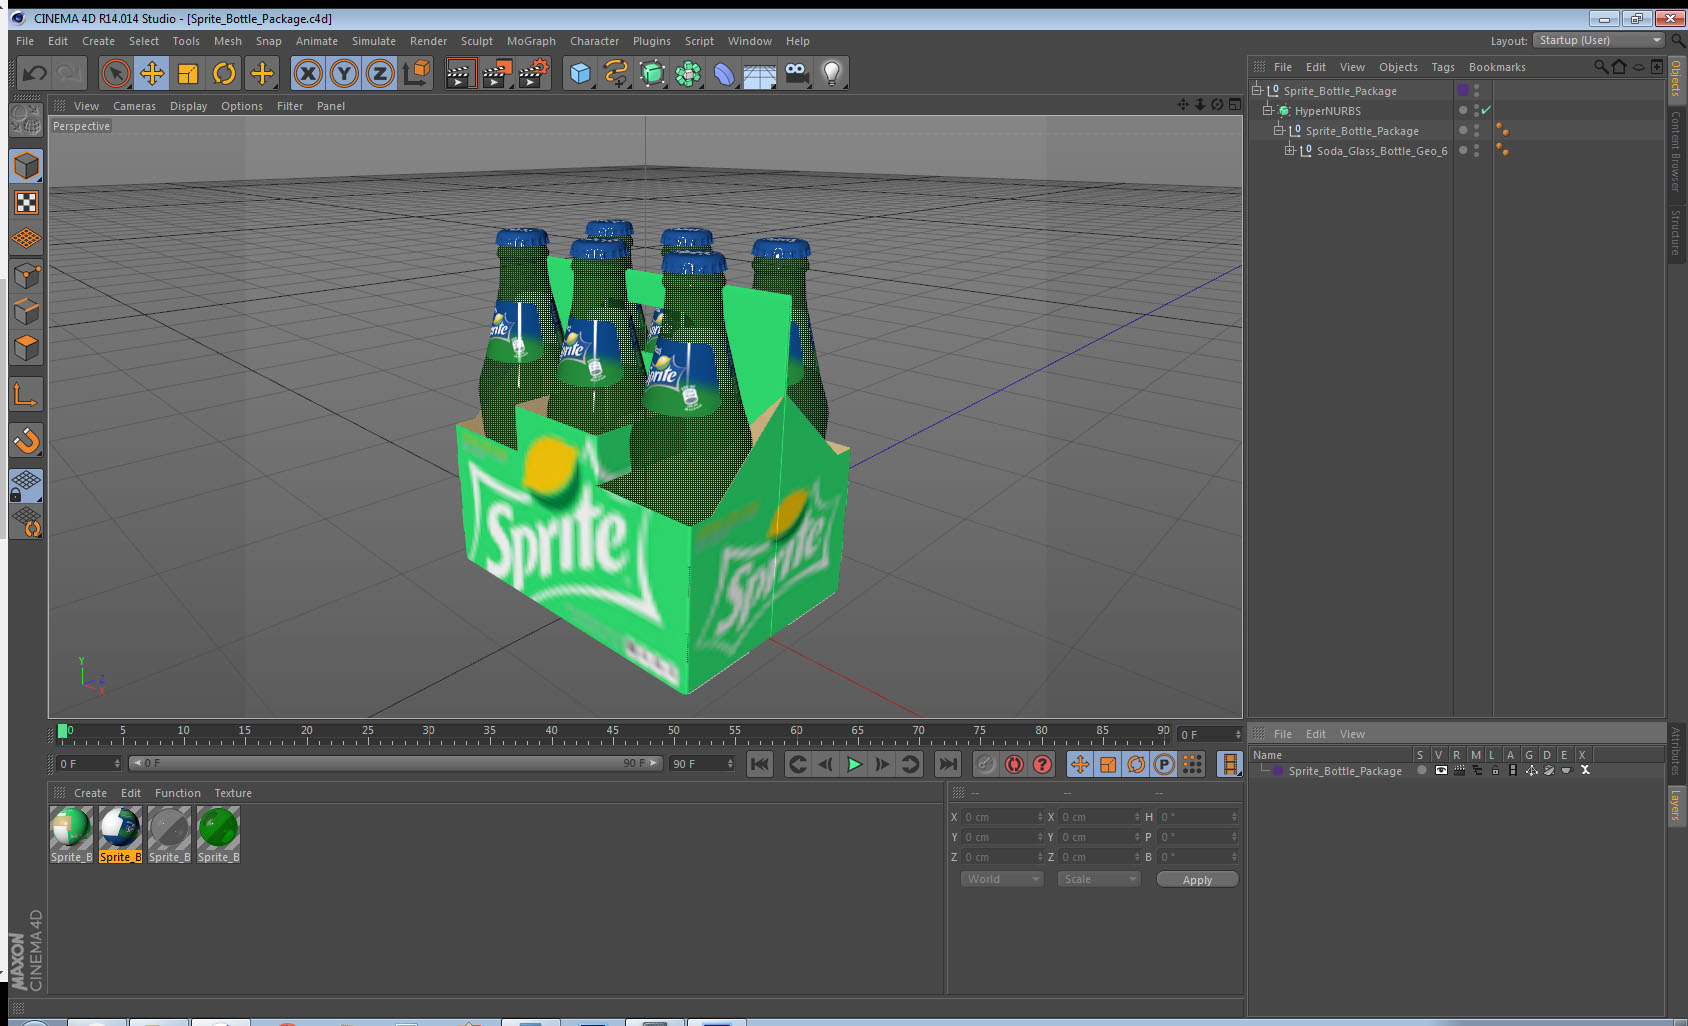The image size is (1688, 1026).
Task: Toggle X axis lock
Action: click(x=308, y=73)
